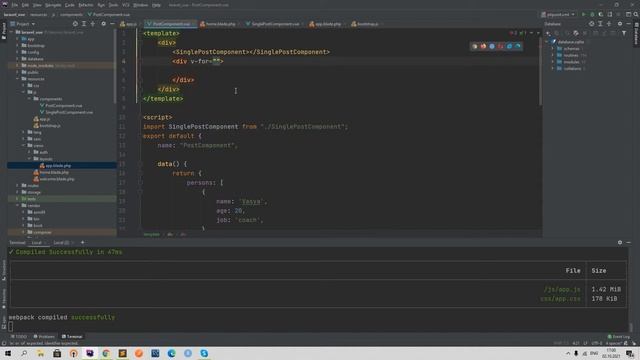
Task: Switch to the Local (2) terminal tab
Action: pos(61,243)
